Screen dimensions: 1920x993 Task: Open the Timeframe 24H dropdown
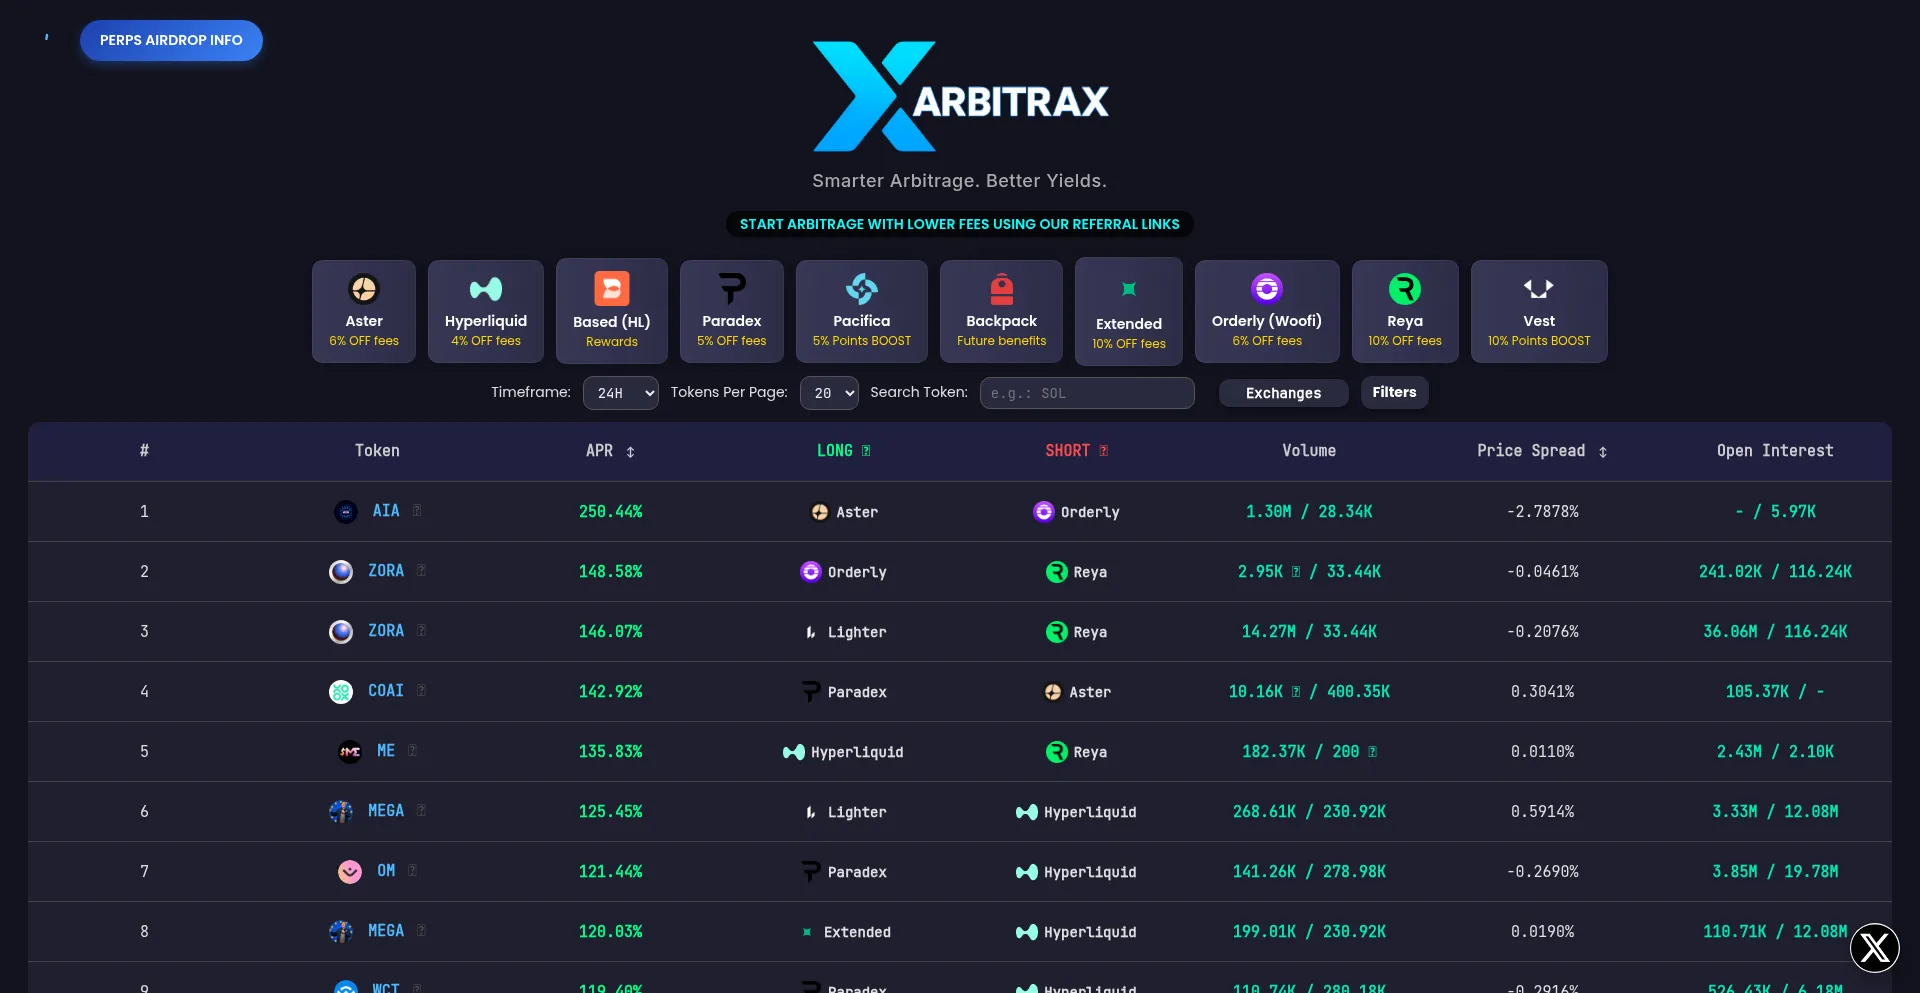pyautogui.click(x=620, y=393)
